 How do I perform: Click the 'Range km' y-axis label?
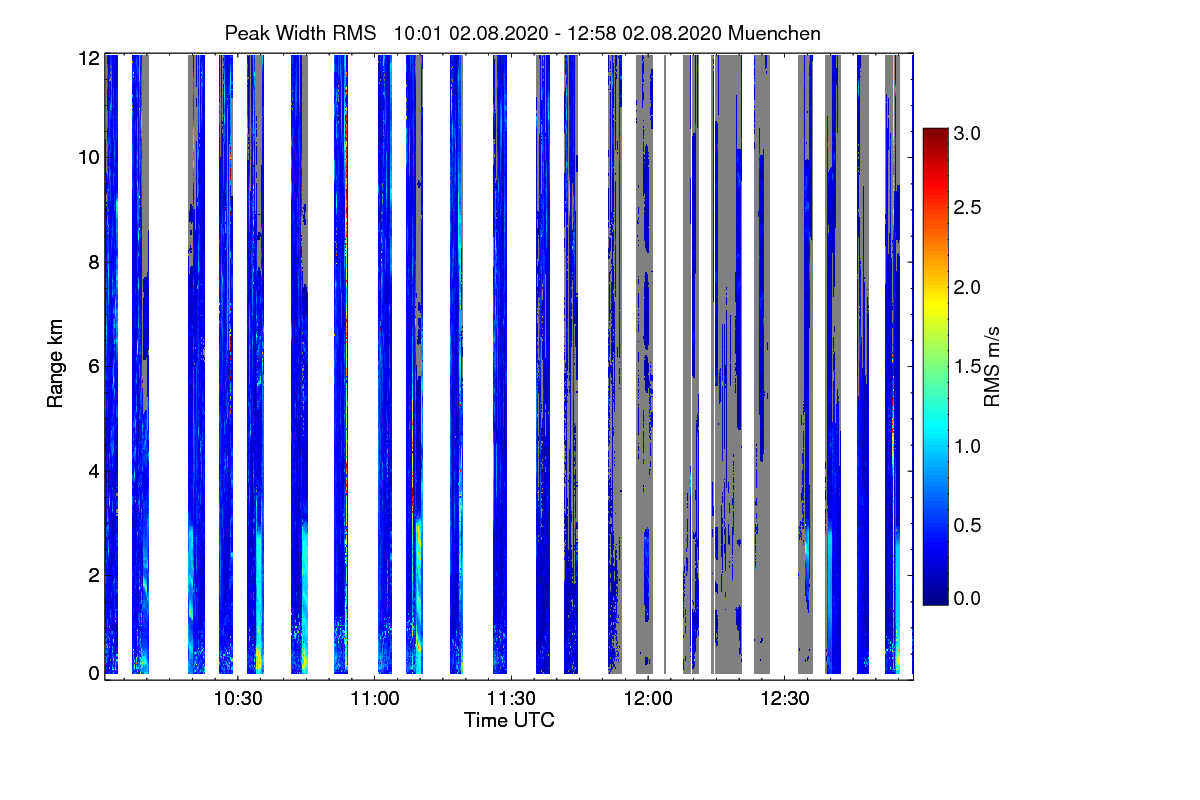(56, 364)
